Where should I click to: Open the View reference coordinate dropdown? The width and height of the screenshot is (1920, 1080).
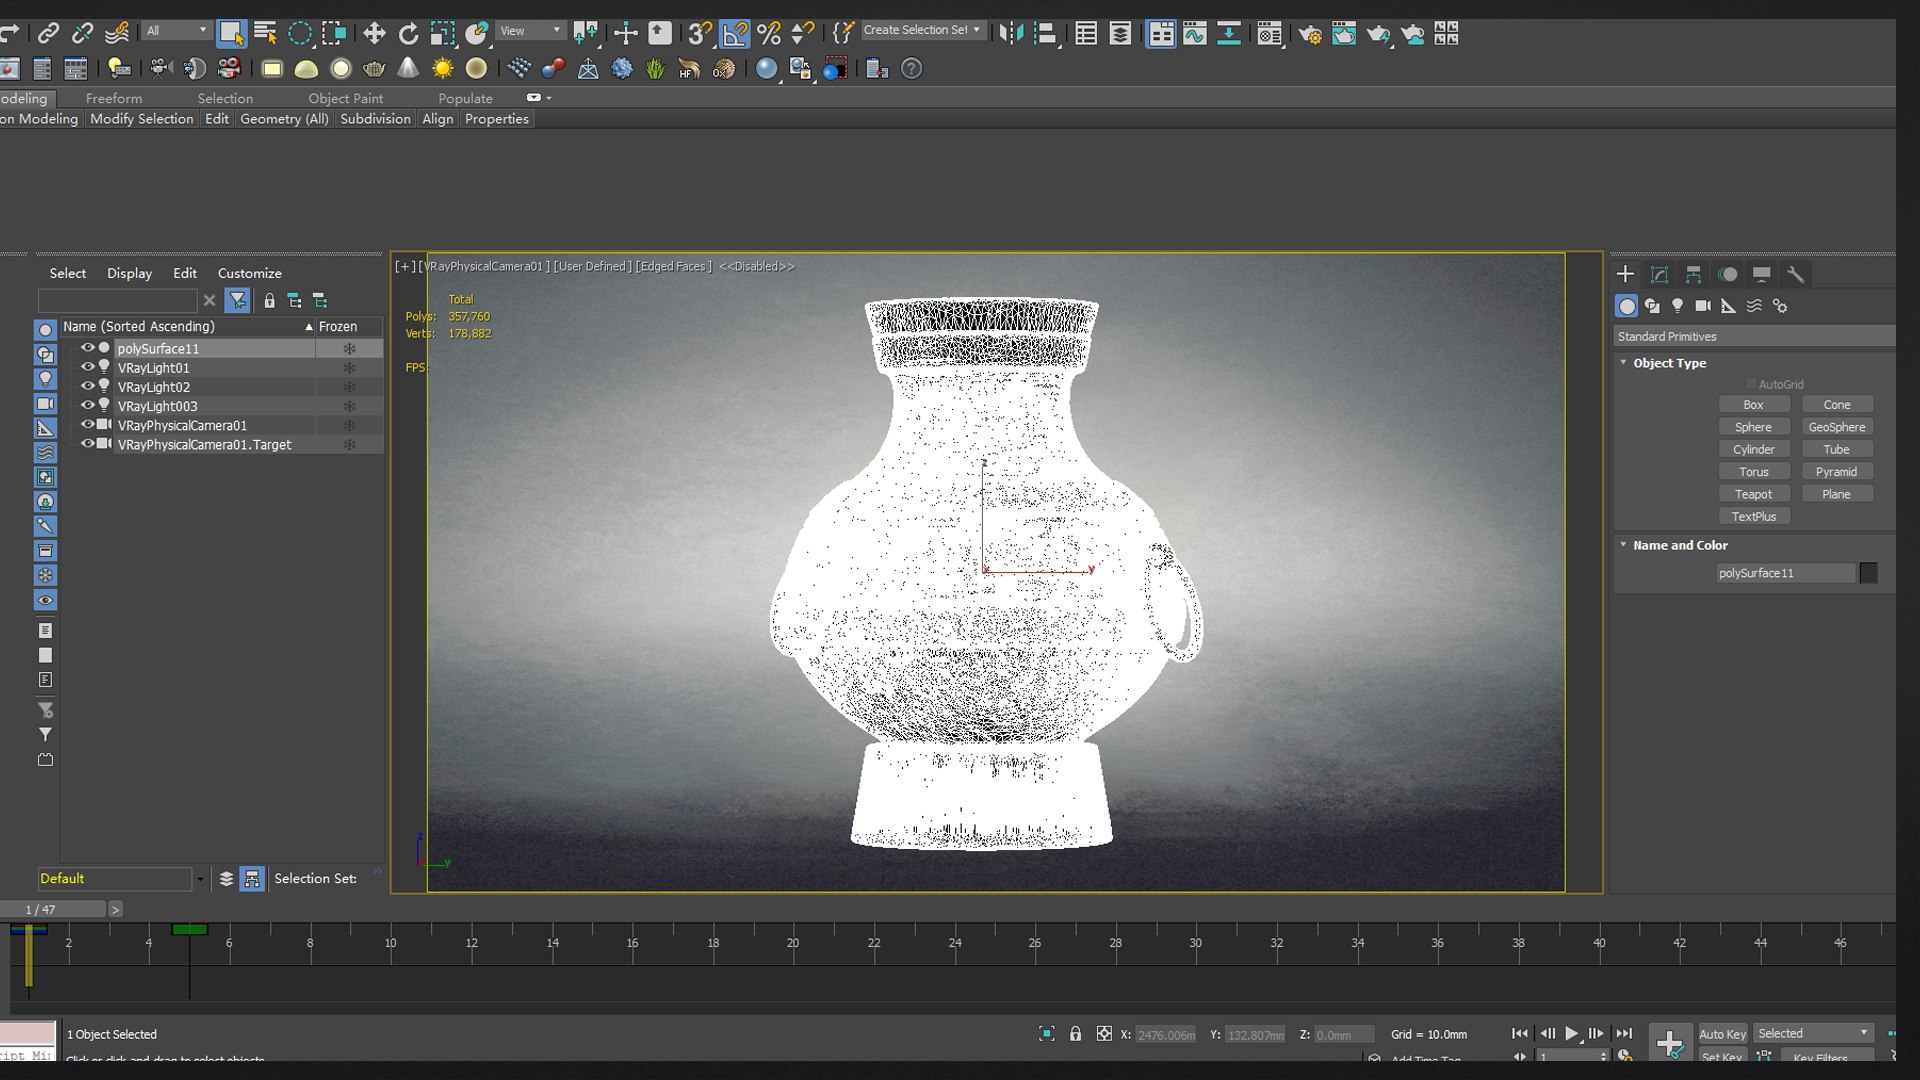pyautogui.click(x=531, y=31)
